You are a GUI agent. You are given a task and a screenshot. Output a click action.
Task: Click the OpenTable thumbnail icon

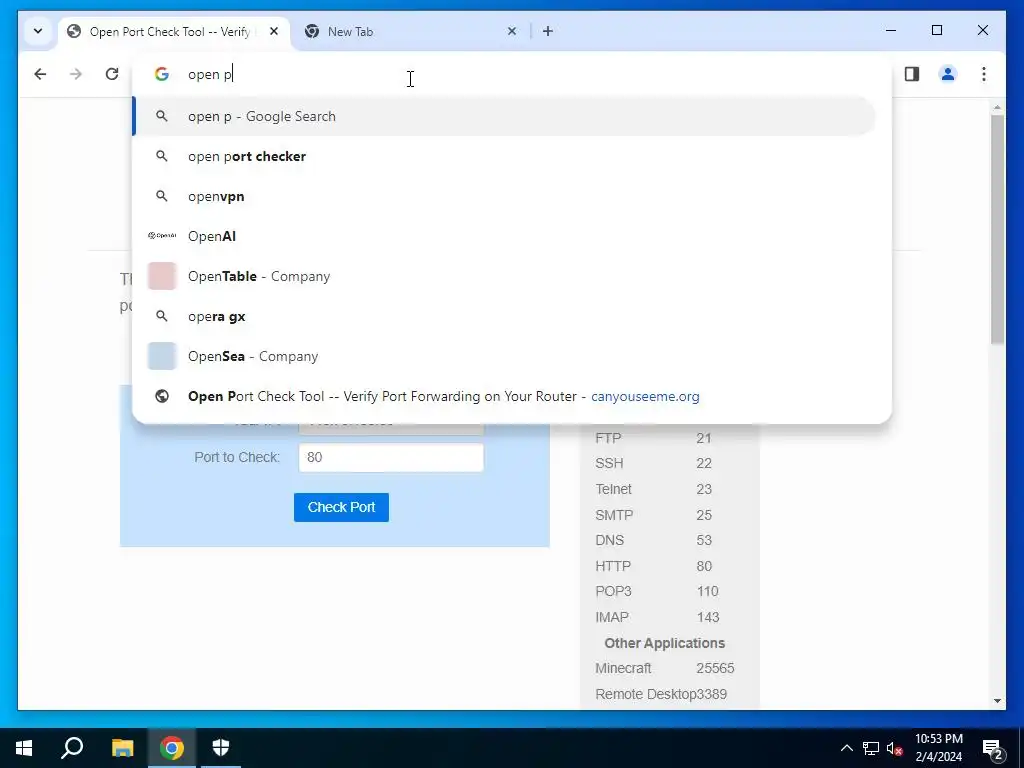point(162,276)
